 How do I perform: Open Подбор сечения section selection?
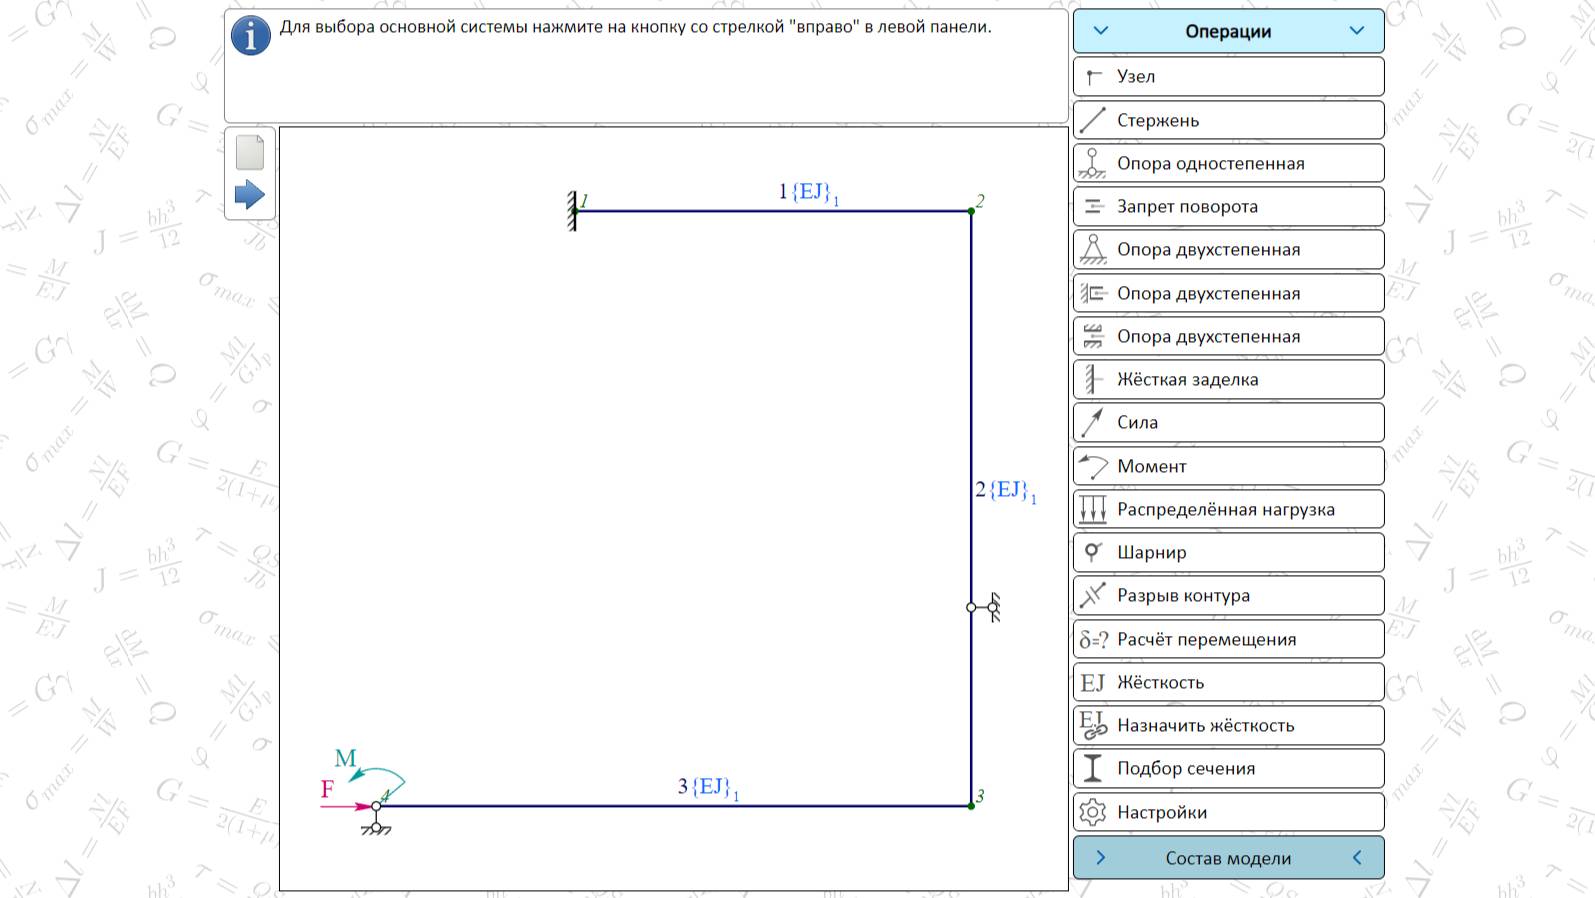pos(1228,768)
